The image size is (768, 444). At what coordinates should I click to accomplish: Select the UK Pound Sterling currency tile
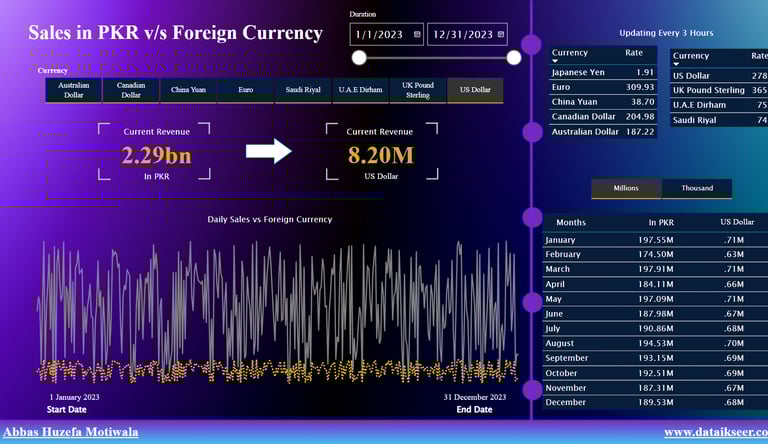[x=418, y=90]
